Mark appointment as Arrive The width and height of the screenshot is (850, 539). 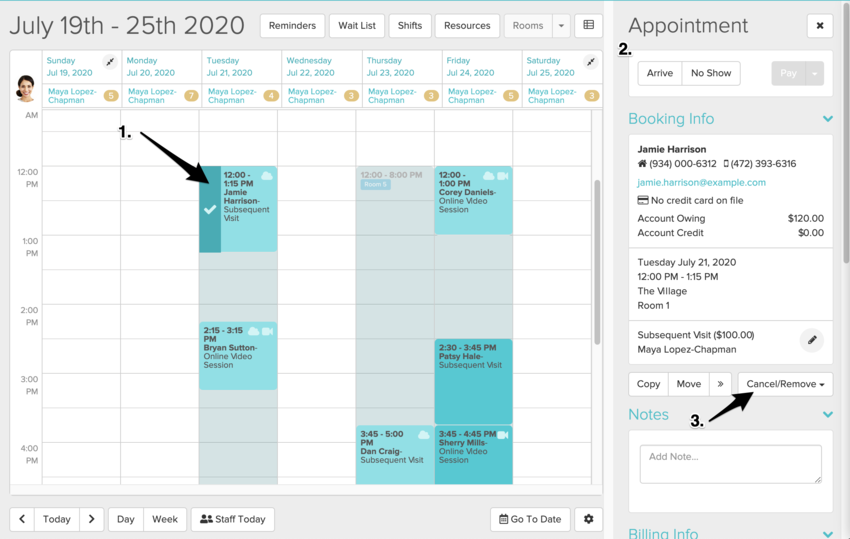660,73
